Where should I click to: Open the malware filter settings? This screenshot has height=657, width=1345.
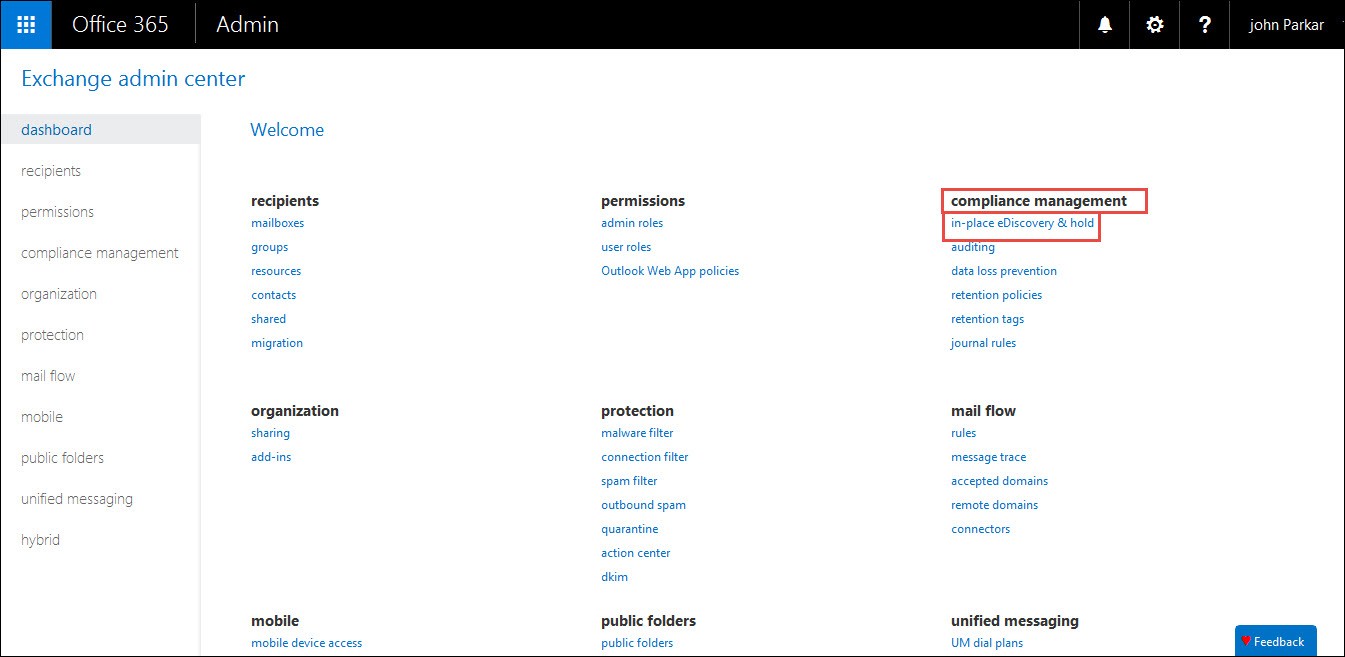click(636, 432)
